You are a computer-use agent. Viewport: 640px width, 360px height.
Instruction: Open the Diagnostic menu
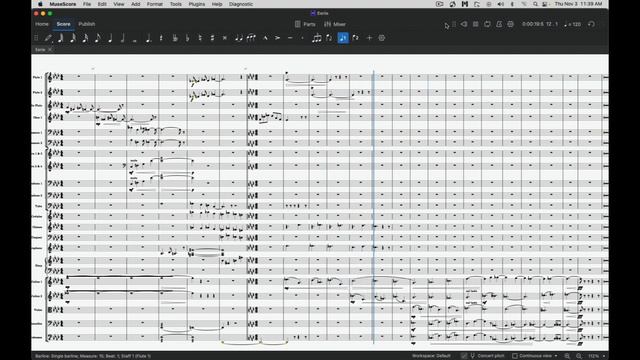(x=241, y=4)
